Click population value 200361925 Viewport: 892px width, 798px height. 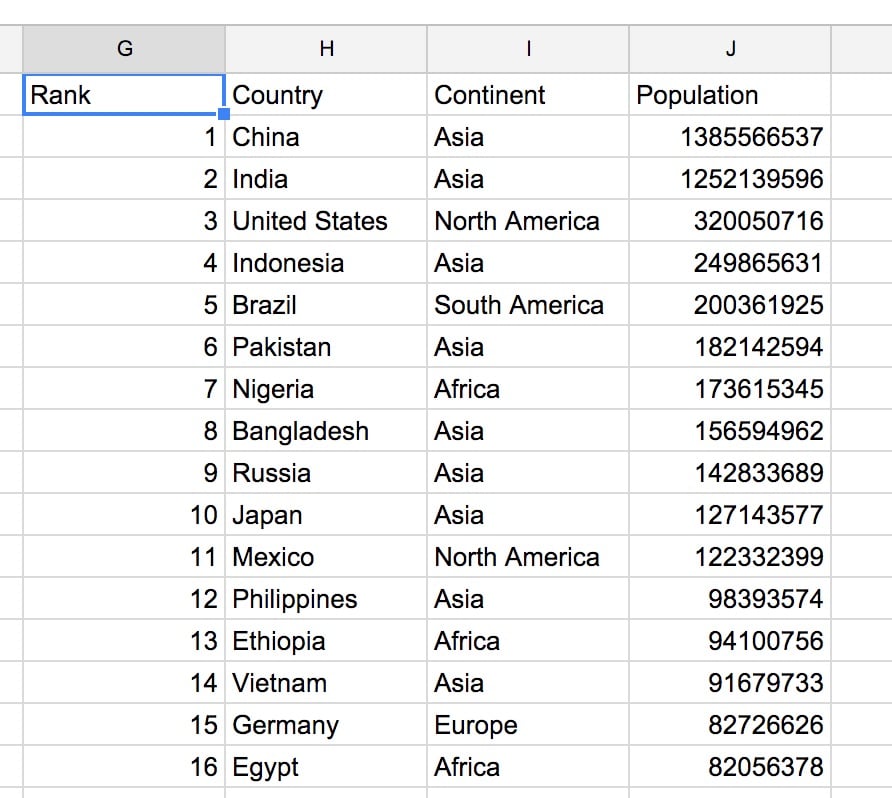(x=730, y=305)
